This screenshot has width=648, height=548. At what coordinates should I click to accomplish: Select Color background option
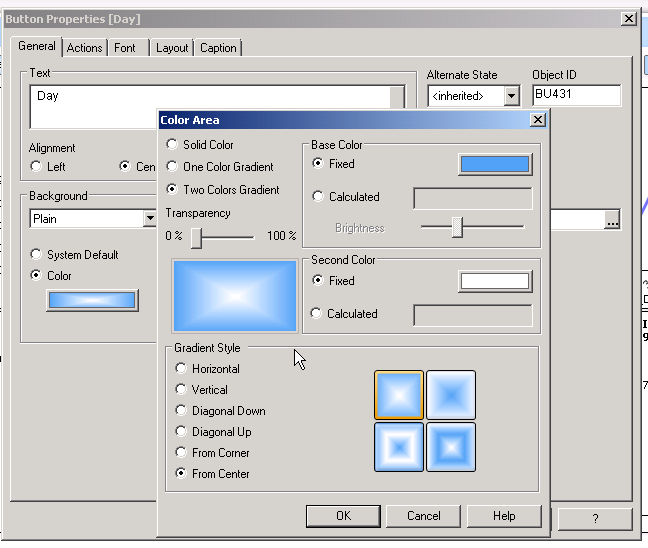pos(51,276)
